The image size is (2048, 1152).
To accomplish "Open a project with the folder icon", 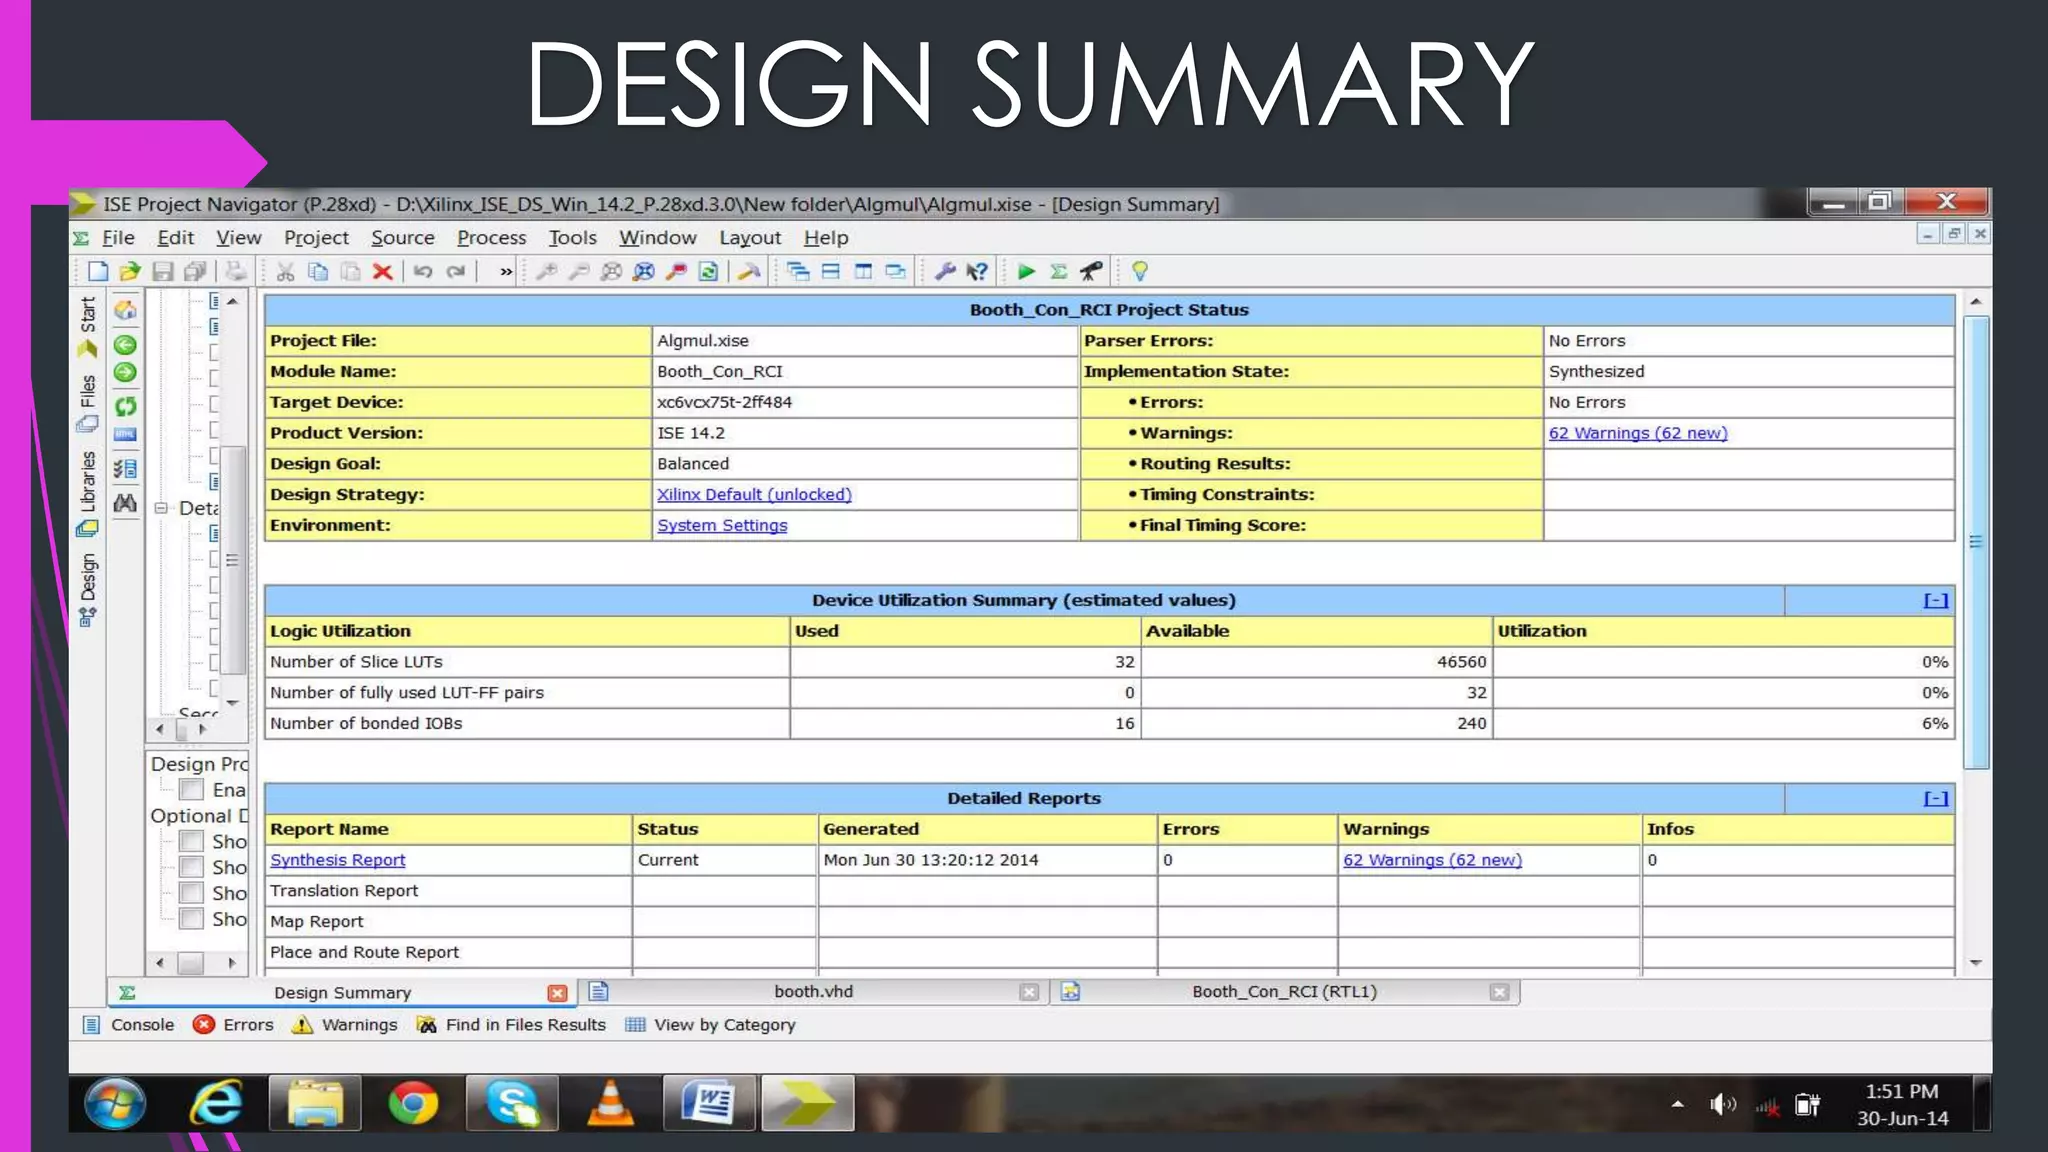I will tap(130, 271).
